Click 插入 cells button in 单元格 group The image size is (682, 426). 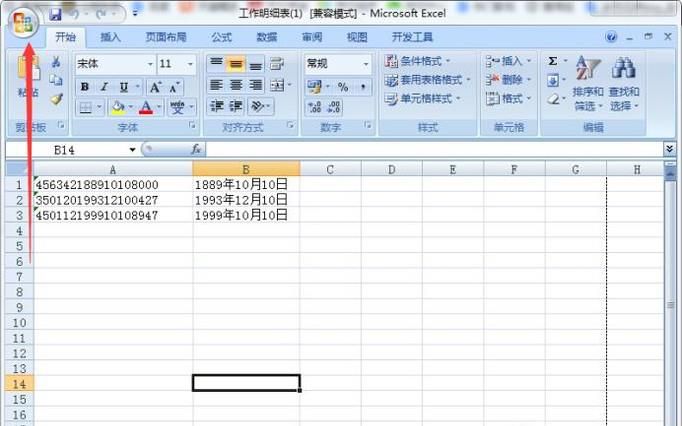coord(508,61)
